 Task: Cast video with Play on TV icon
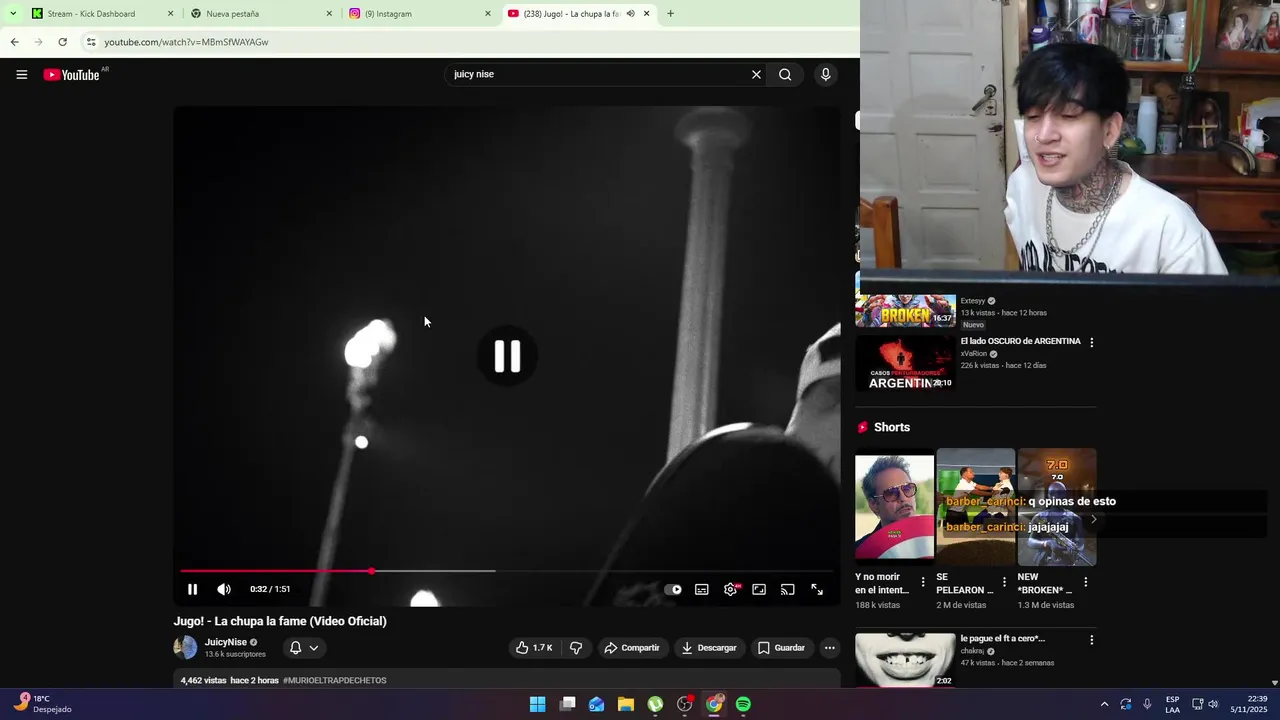coord(788,589)
